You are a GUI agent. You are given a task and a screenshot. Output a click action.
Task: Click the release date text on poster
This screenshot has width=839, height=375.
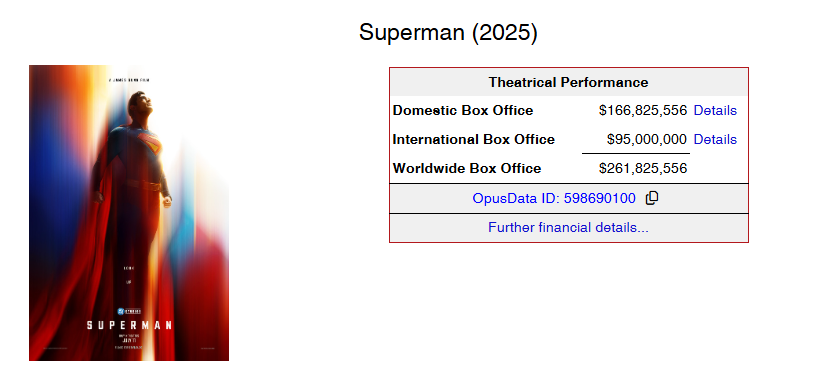tap(129, 338)
